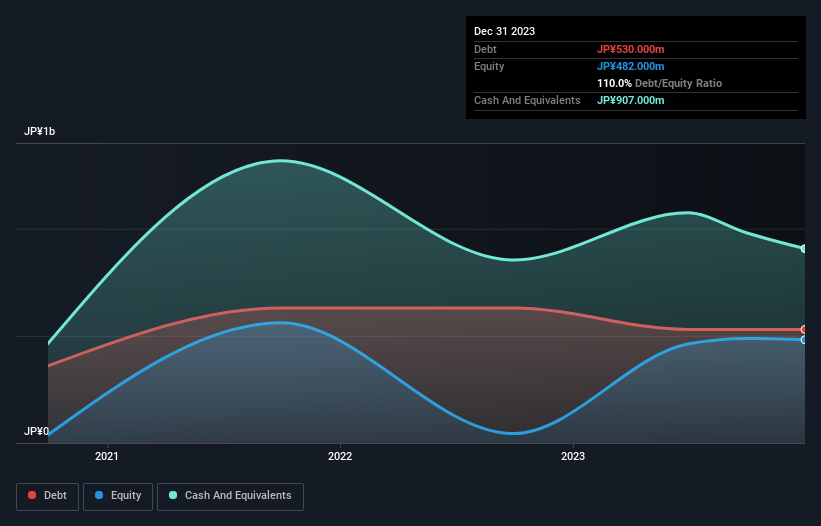Click the blue Equity end-point marker
821x526 pixels.
pos(804,340)
